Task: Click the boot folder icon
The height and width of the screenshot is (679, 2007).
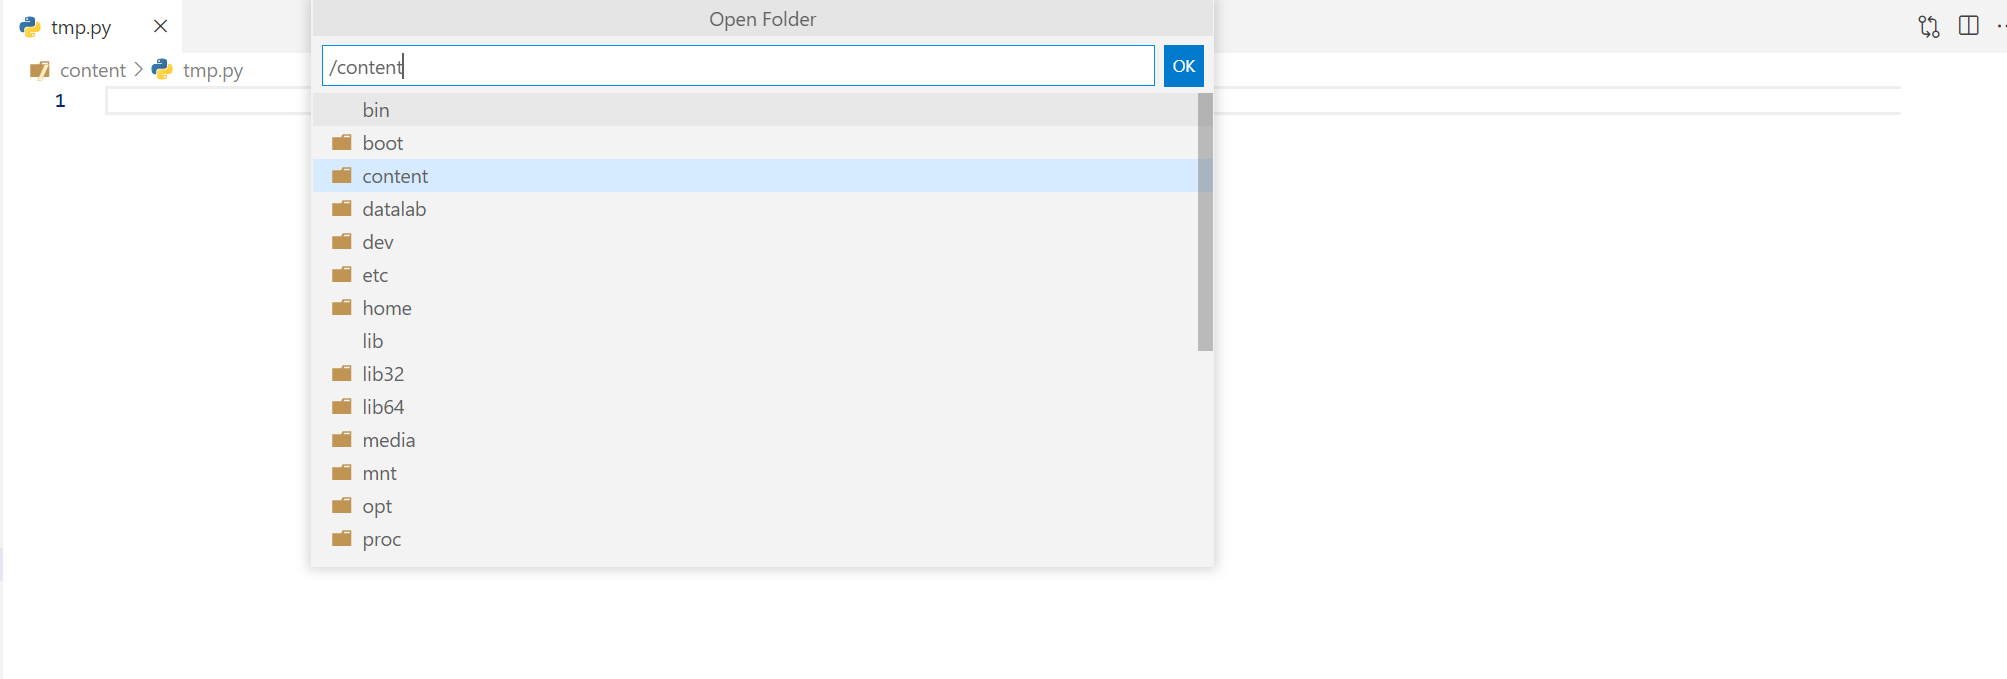Action: coord(342,142)
